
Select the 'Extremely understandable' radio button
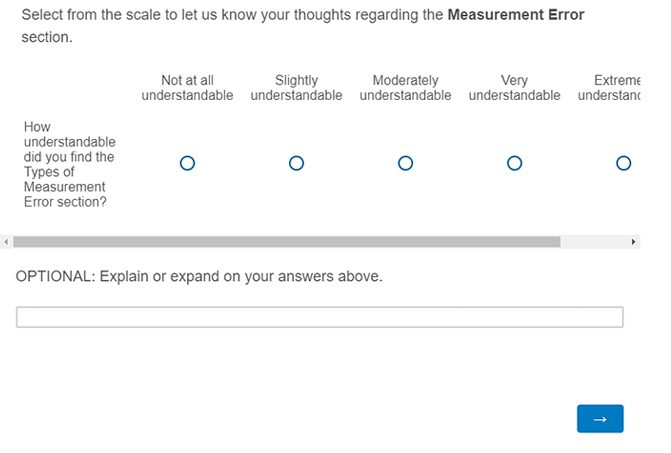click(x=623, y=163)
